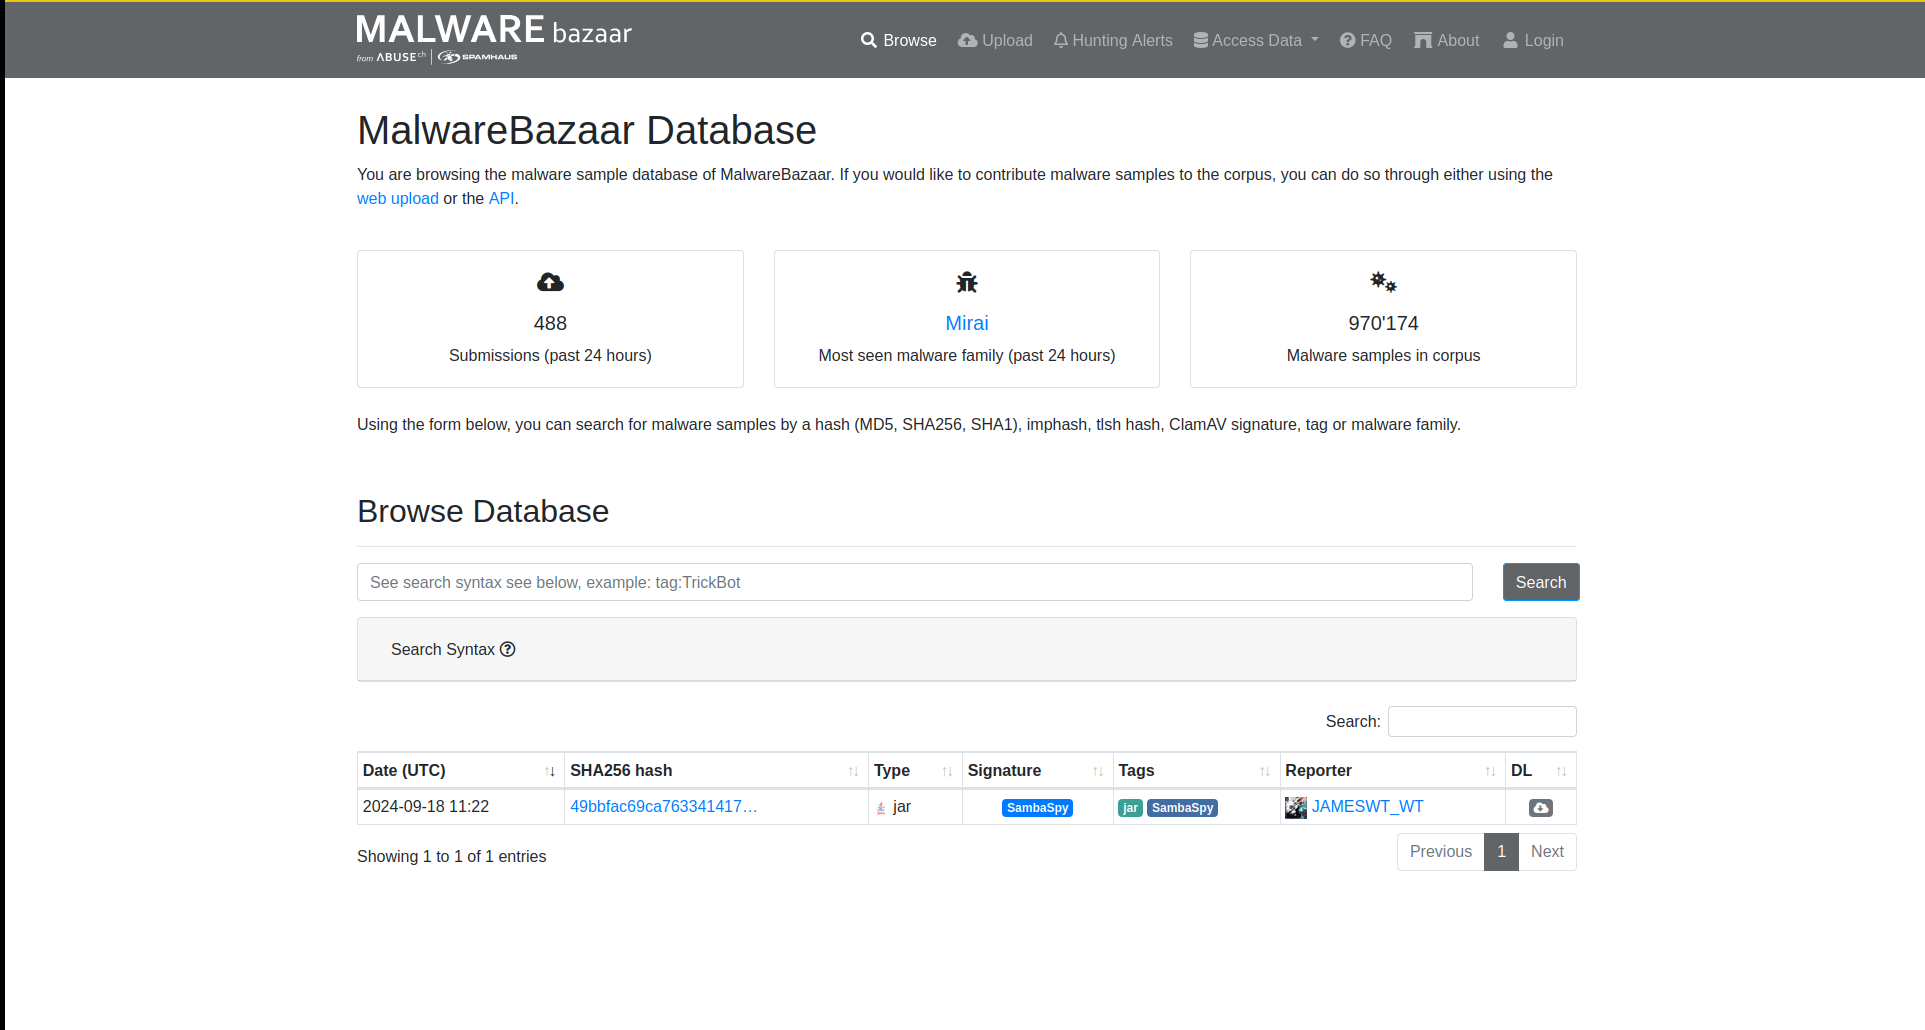
Task: Open the Access Data dropdown menu
Action: point(1256,41)
